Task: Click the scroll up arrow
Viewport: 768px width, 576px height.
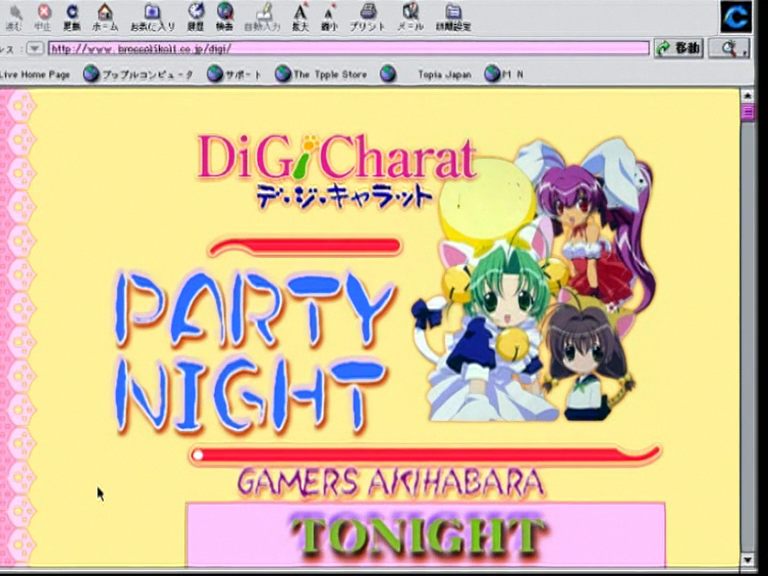Action: tap(747, 95)
